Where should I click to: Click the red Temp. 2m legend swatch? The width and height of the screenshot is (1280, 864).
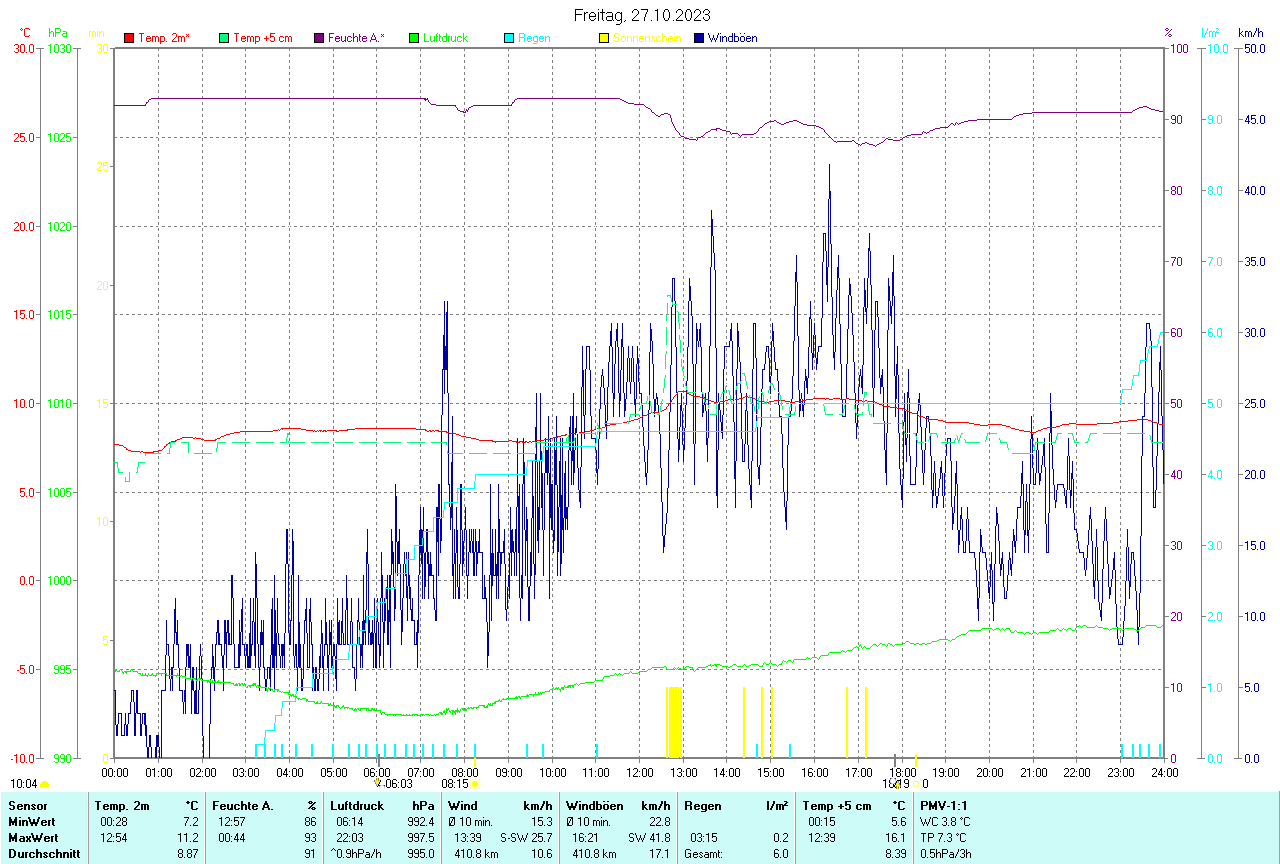click(129, 38)
